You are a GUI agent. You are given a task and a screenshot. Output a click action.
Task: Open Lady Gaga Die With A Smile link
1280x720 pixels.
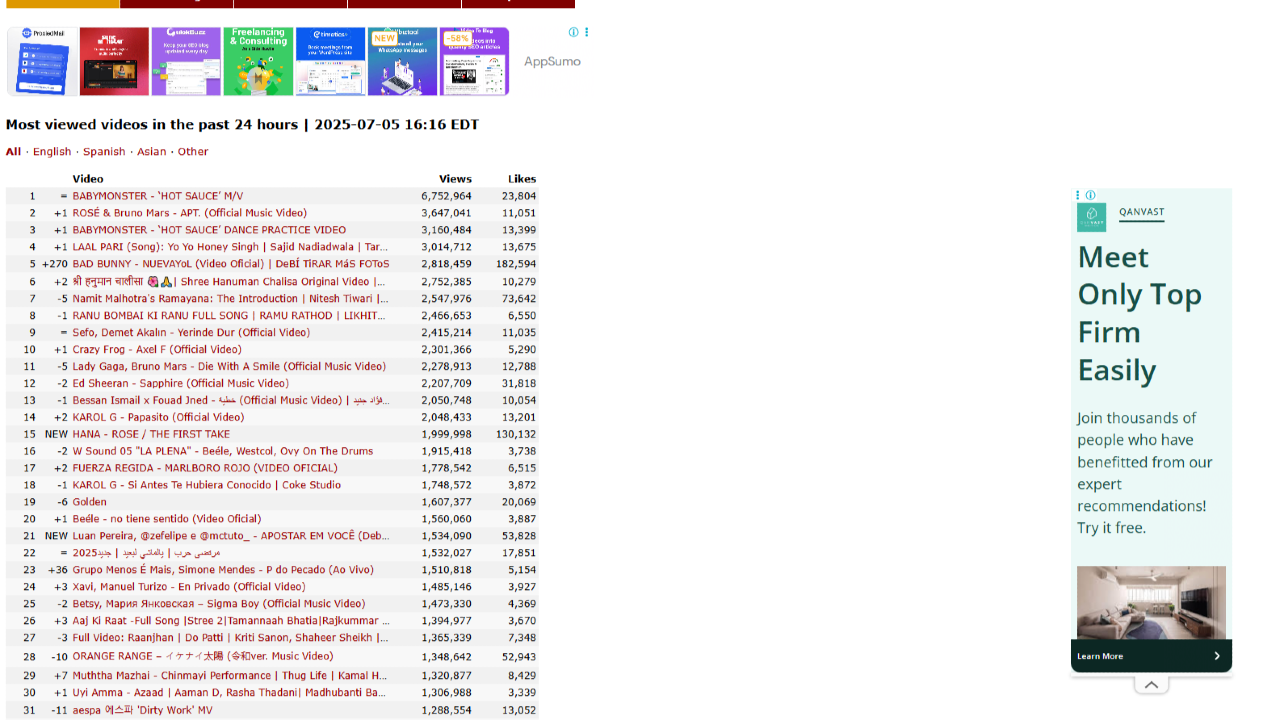(229, 366)
